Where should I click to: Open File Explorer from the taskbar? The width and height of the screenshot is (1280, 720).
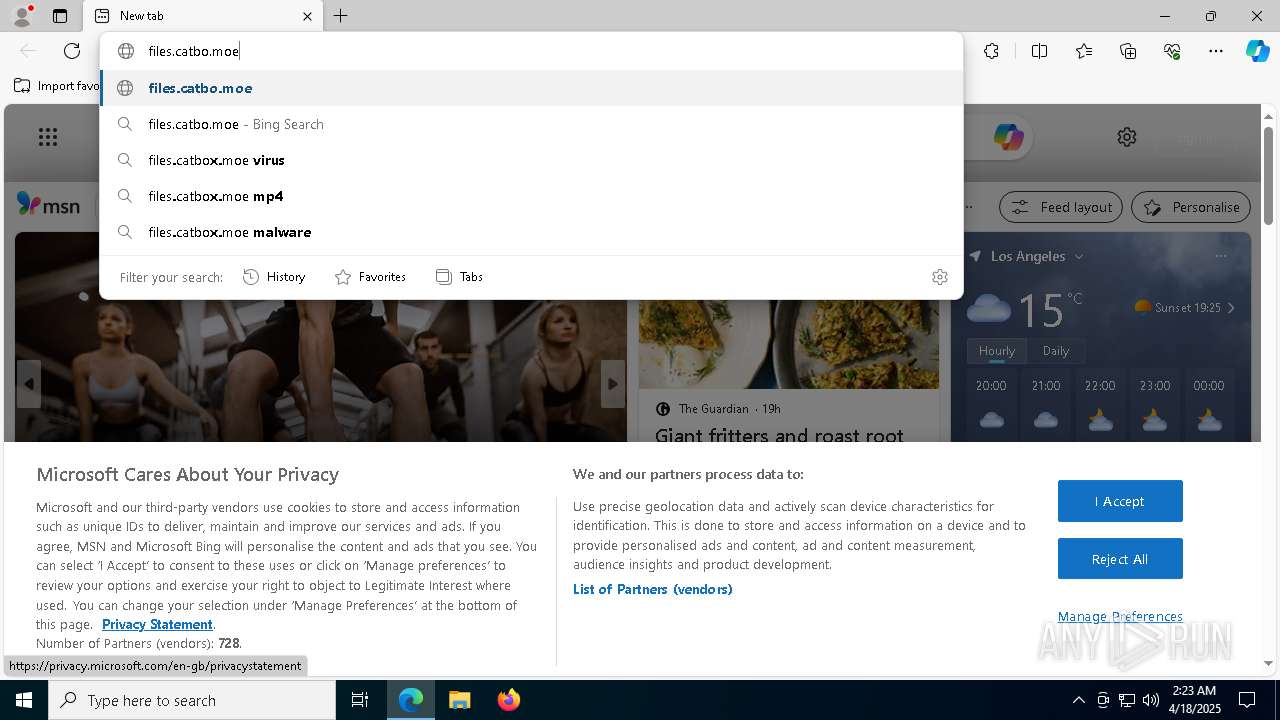click(x=459, y=700)
